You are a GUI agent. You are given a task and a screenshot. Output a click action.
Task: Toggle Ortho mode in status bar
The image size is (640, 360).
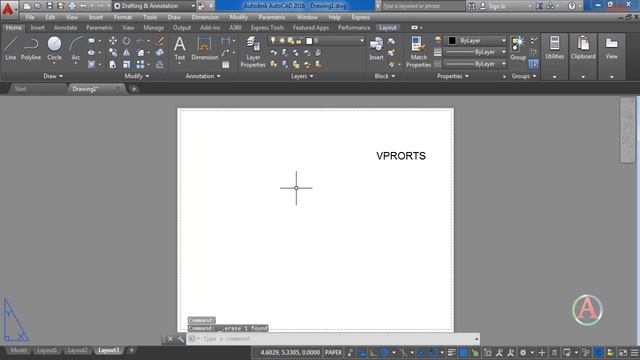coord(373,352)
